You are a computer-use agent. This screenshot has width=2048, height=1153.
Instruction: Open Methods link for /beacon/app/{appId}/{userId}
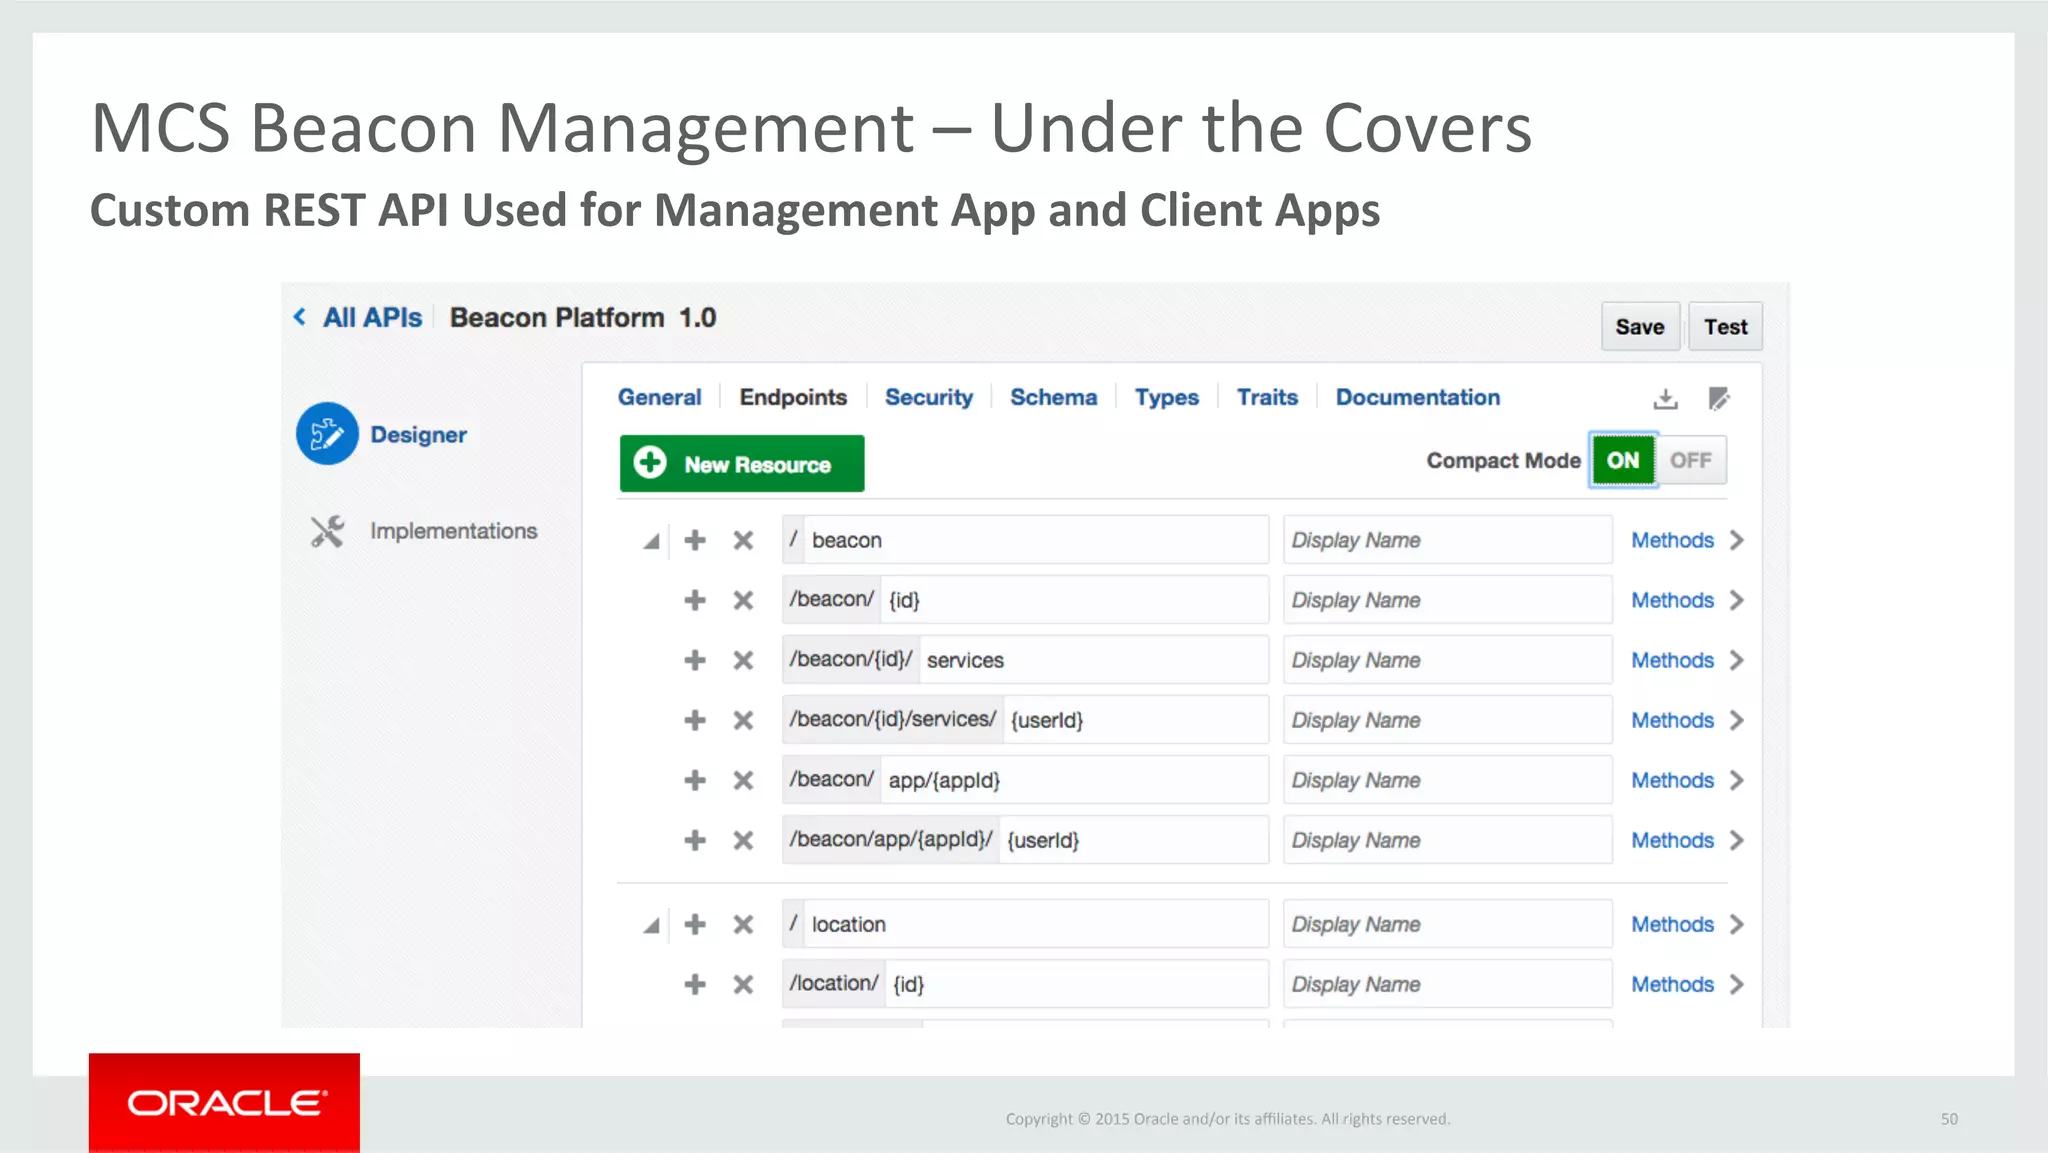(1673, 840)
